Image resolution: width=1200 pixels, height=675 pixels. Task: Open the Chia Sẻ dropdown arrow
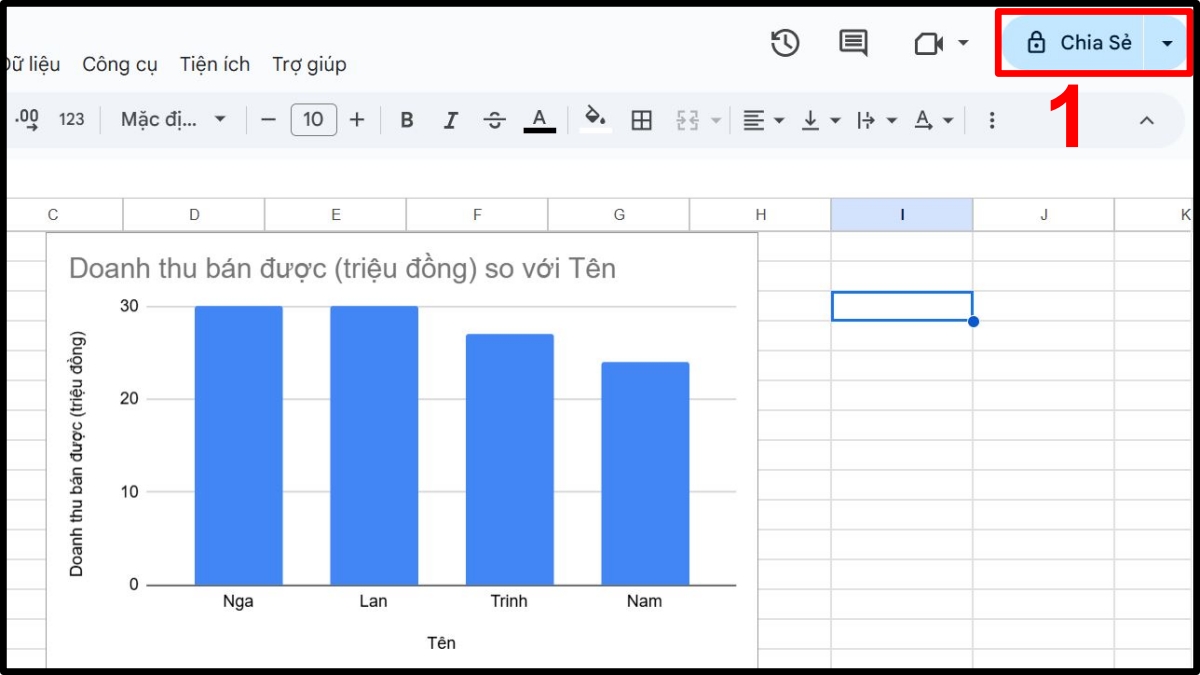point(1166,42)
